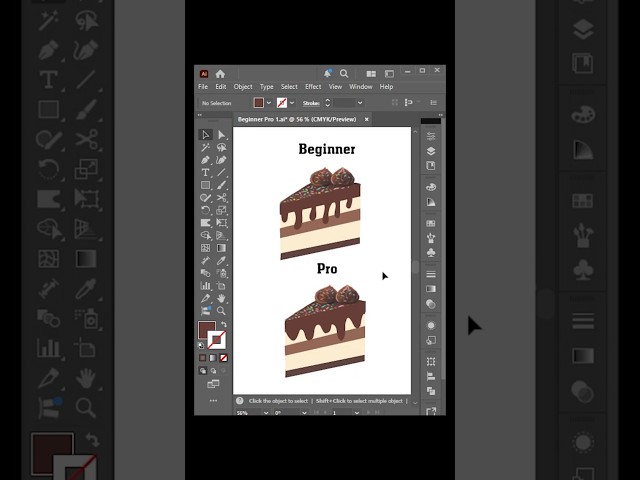Choose the Free Transform tool
This screenshot has width=640, height=480.
click(221, 223)
